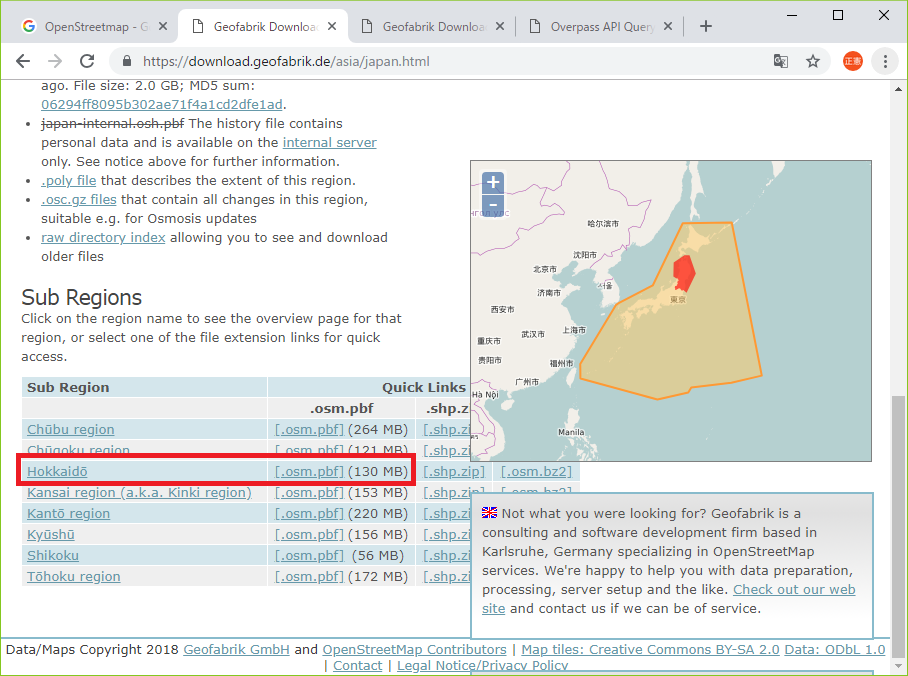
Task: Download Hokkaidō .osm.pbf file
Action: pyautogui.click(x=309, y=472)
